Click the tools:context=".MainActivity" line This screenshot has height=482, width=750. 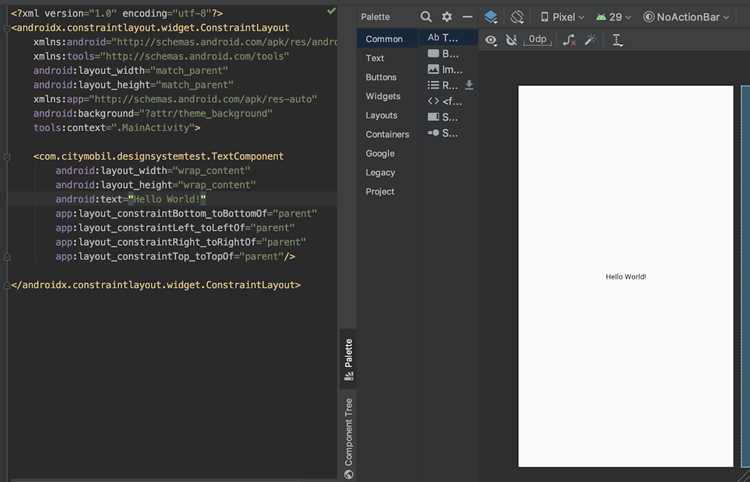117,128
